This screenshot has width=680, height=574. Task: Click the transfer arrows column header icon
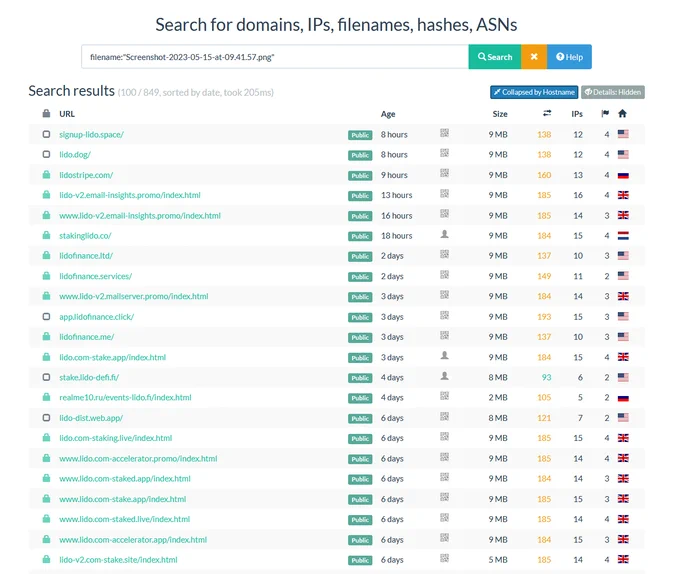[547, 113]
